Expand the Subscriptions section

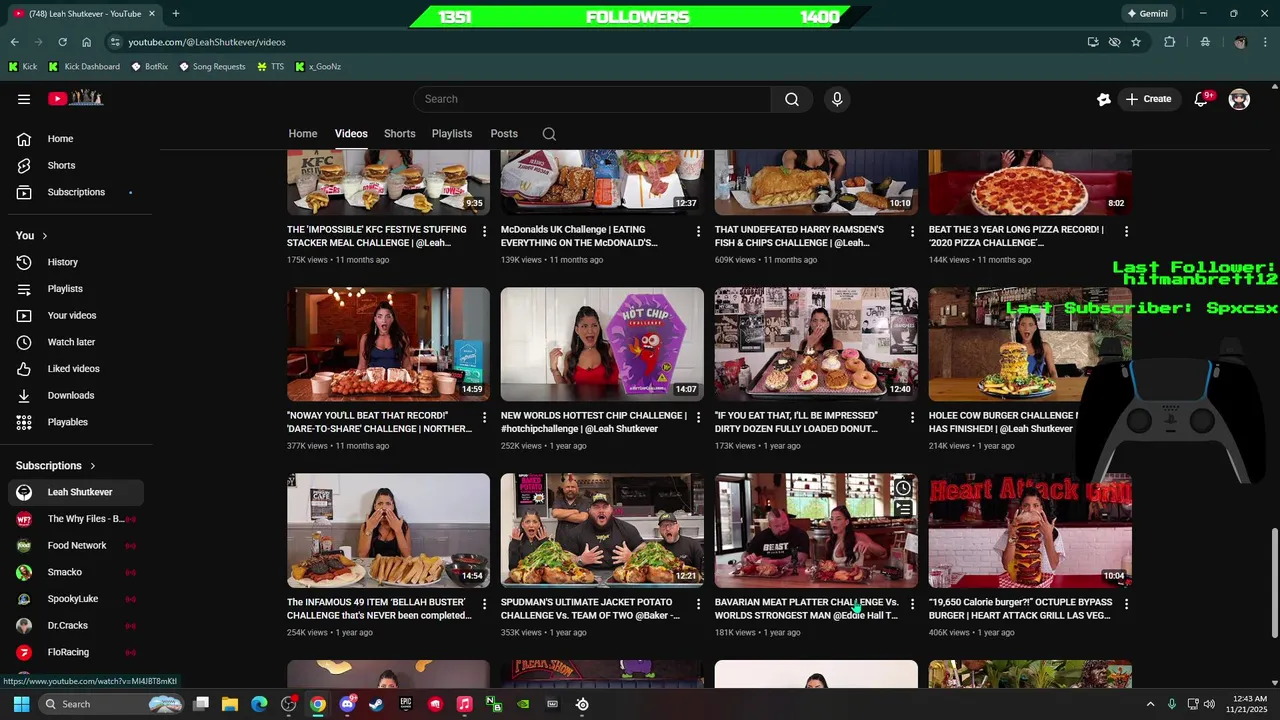[56, 466]
